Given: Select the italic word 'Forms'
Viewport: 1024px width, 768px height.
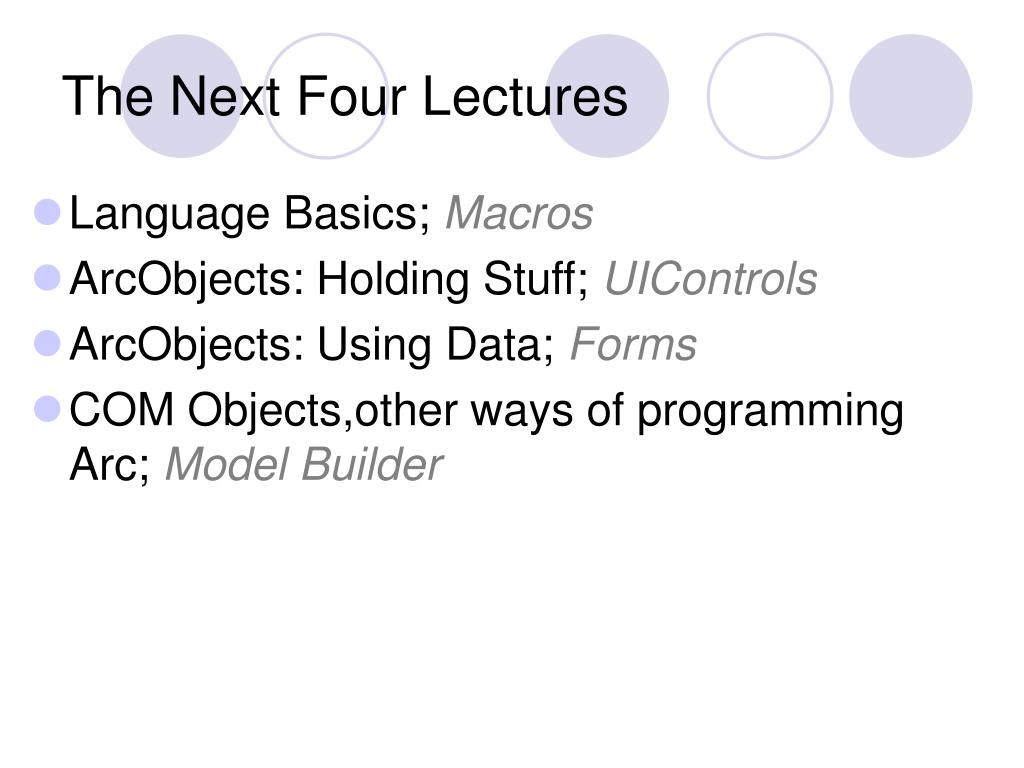Looking at the screenshot, I should pyautogui.click(x=633, y=344).
